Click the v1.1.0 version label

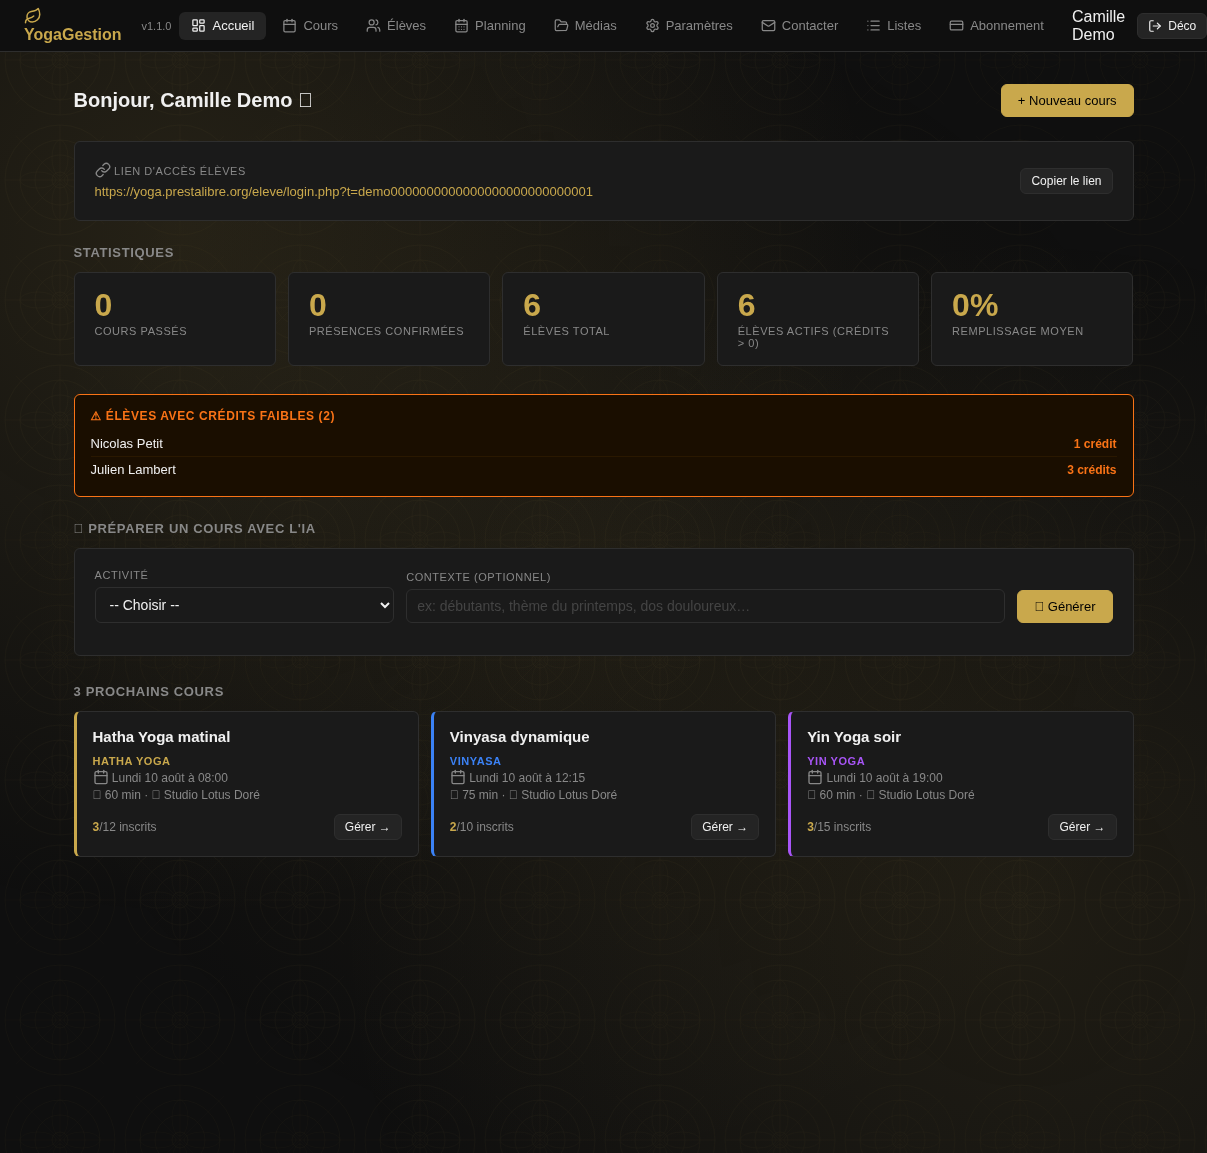[156, 26]
